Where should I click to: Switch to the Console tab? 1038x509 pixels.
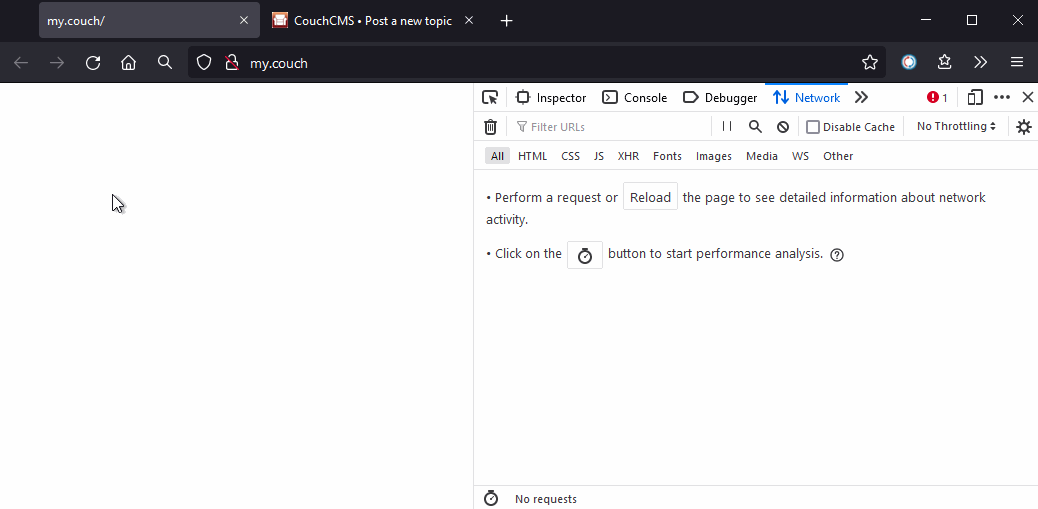click(x=634, y=98)
